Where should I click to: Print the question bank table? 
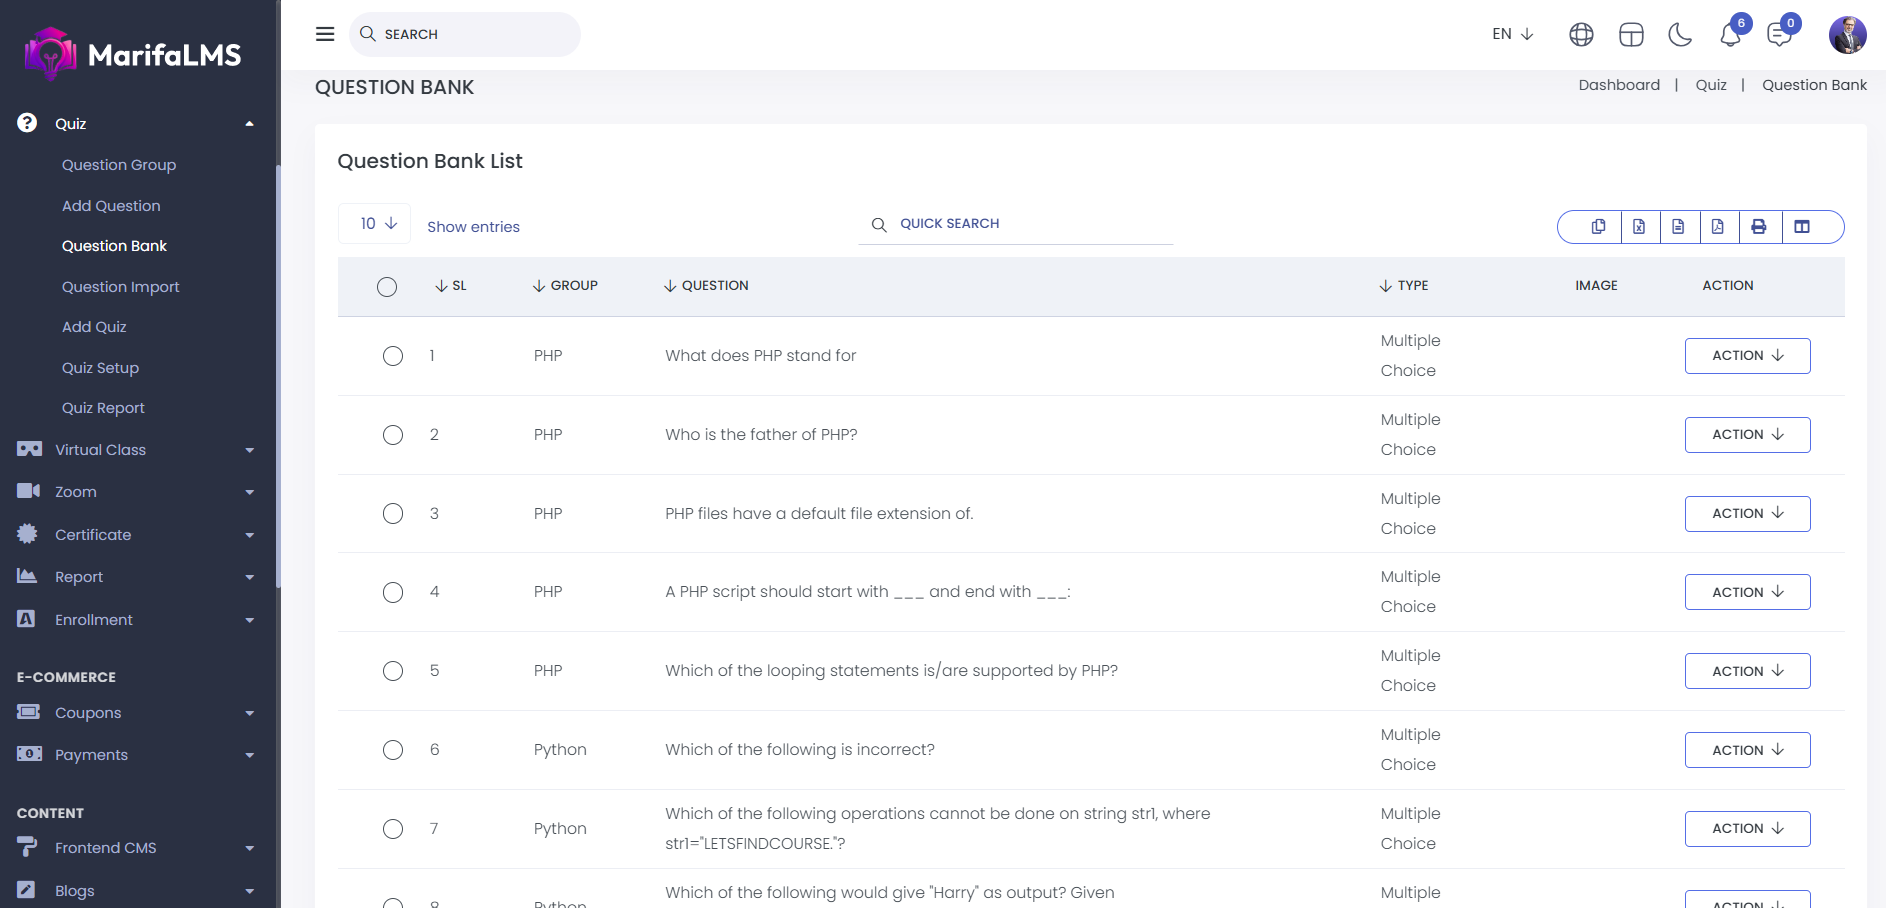click(x=1758, y=227)
